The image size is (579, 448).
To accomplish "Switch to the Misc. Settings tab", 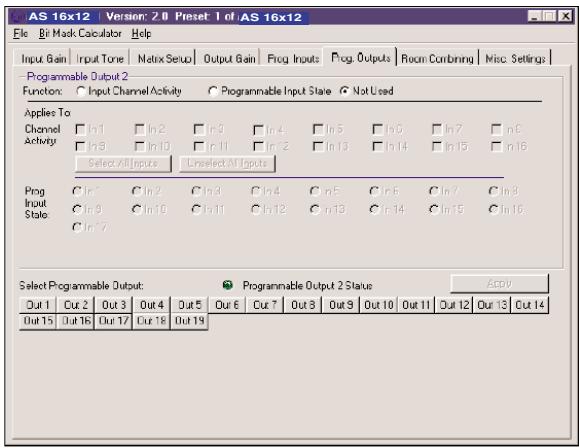I will (x=515, y=59).
